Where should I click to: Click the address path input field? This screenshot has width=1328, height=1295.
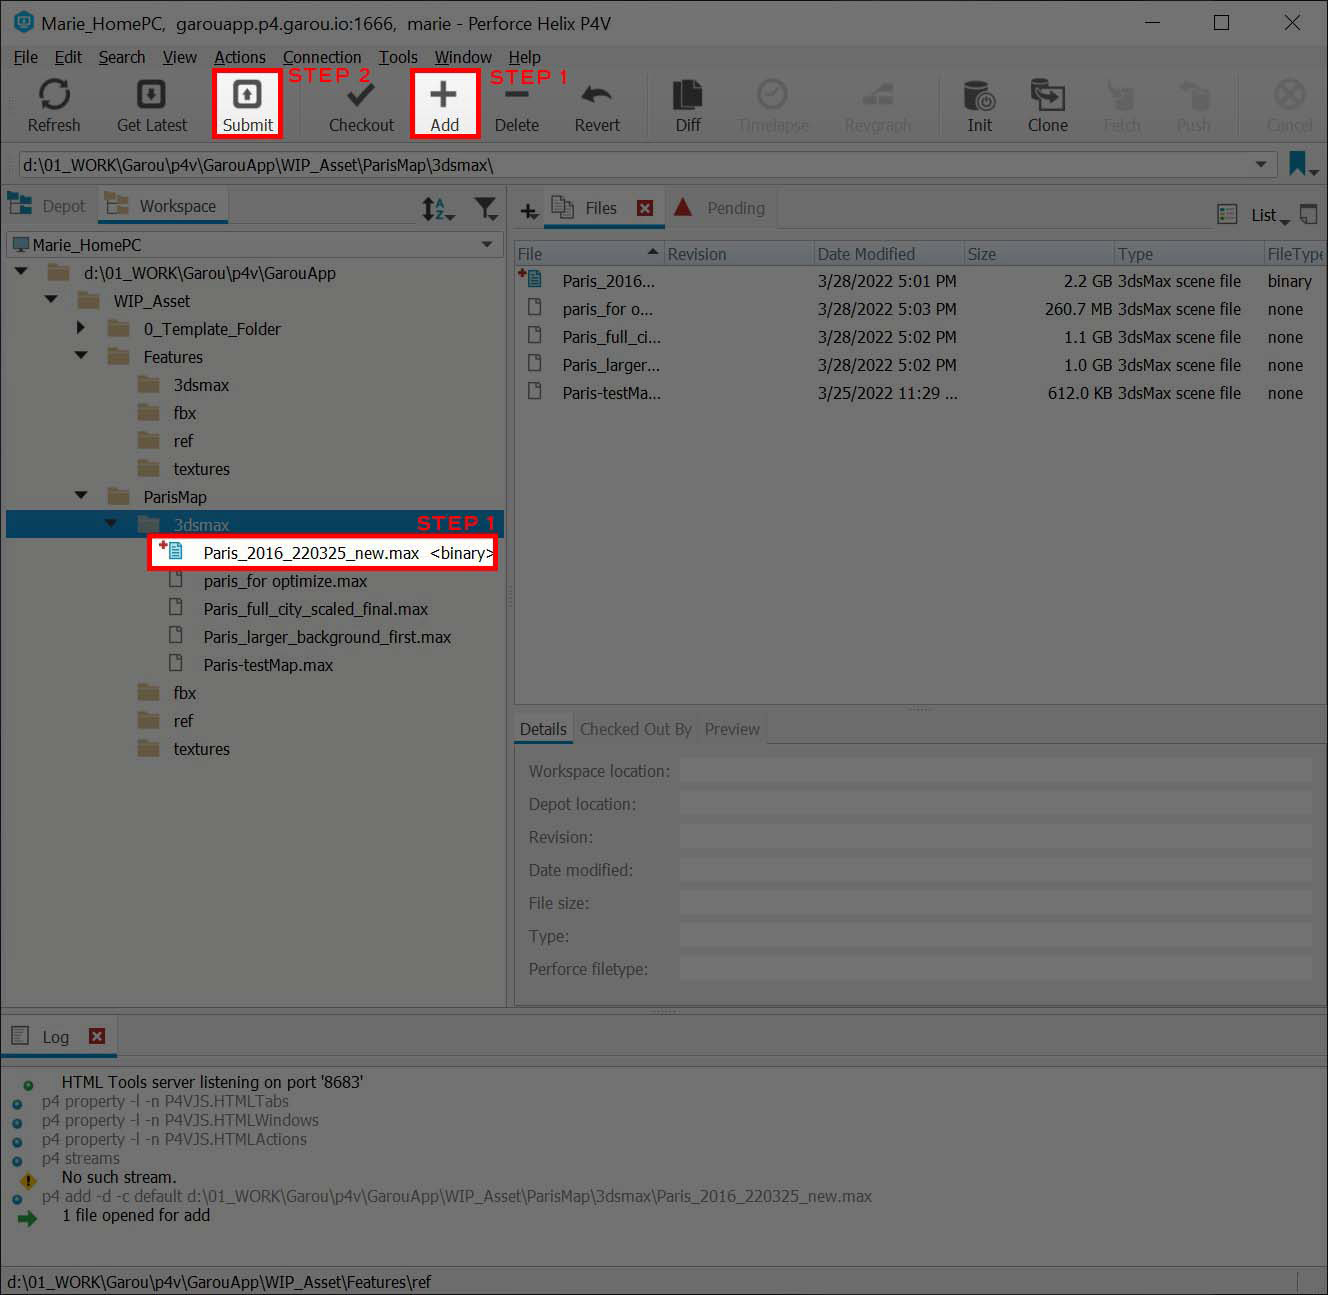pos(635,164)
